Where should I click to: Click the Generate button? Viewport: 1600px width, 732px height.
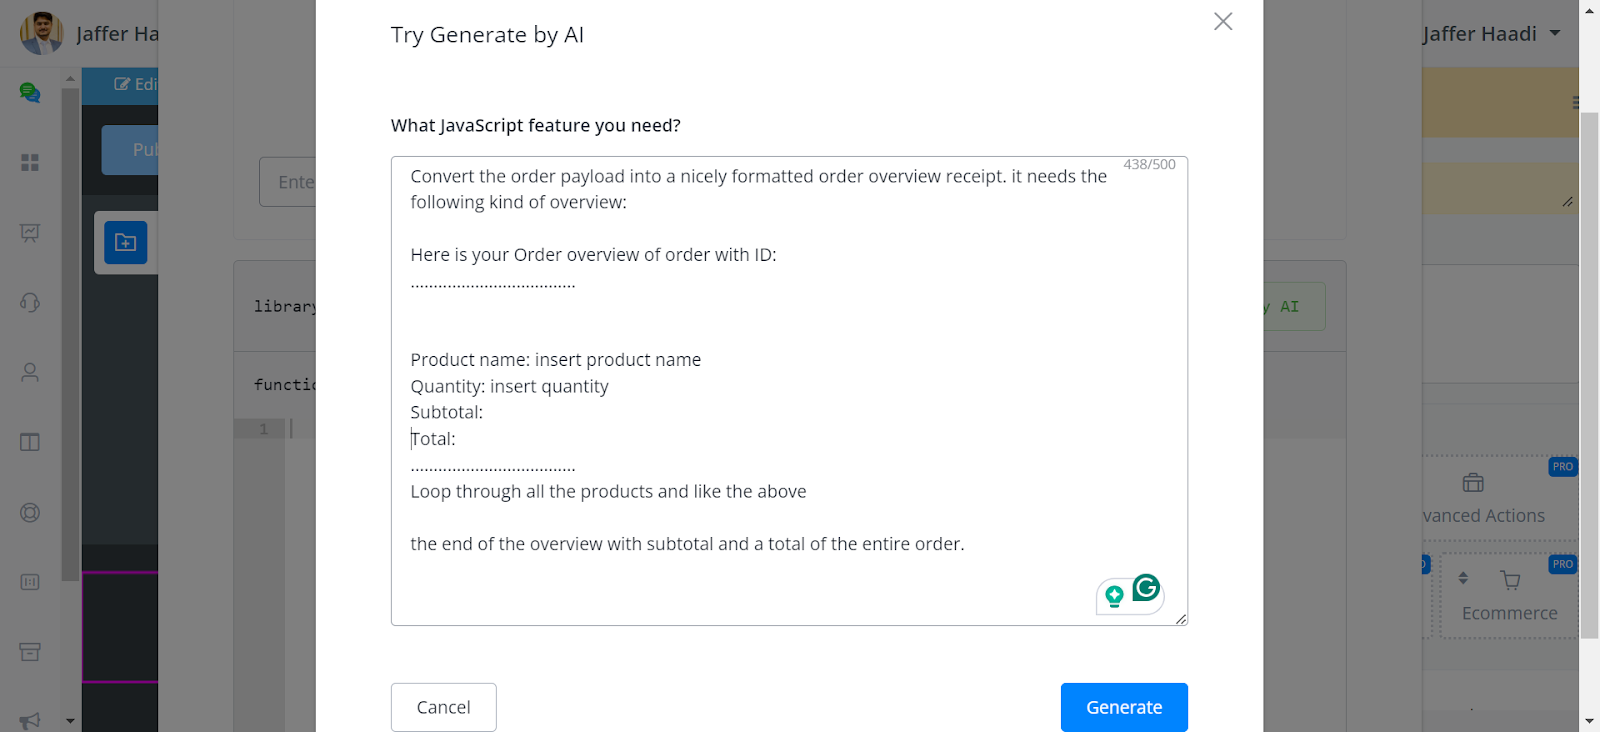(1124, 707)
